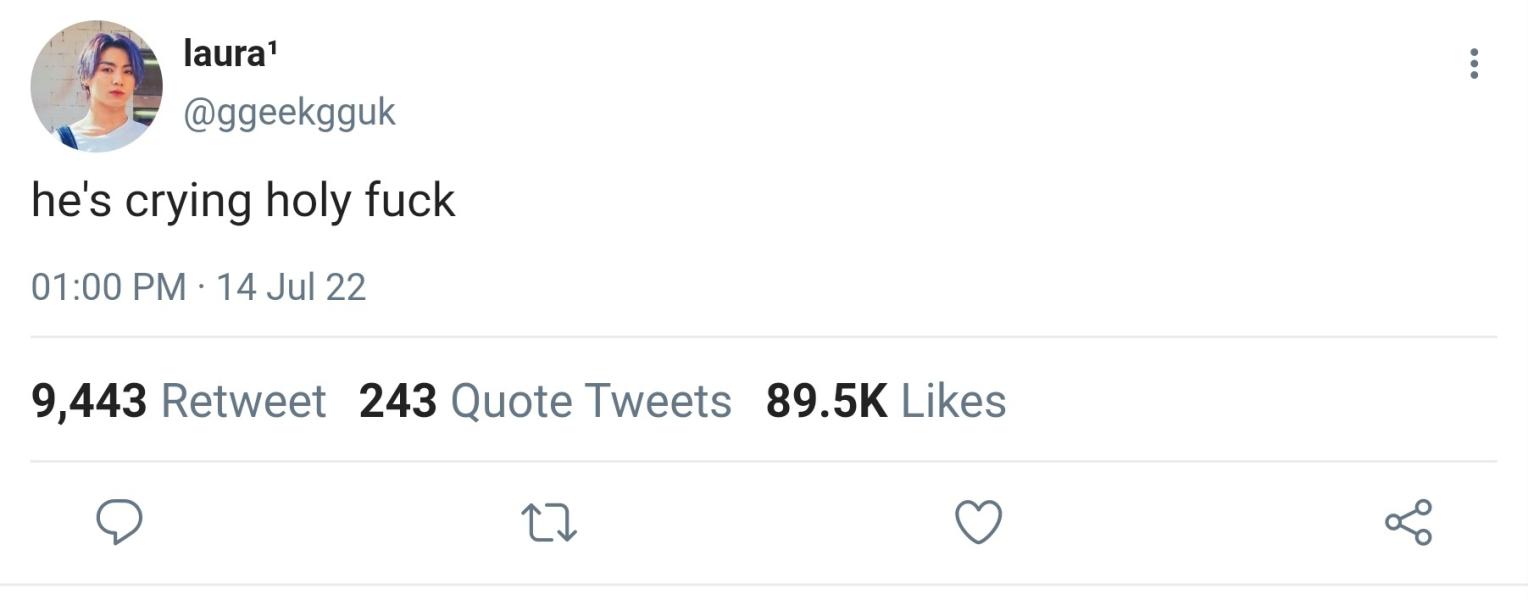Open the Quote Tweets label
This screenshot has width=1528, height=600.
pyautogui.click(x=591, y=401)
